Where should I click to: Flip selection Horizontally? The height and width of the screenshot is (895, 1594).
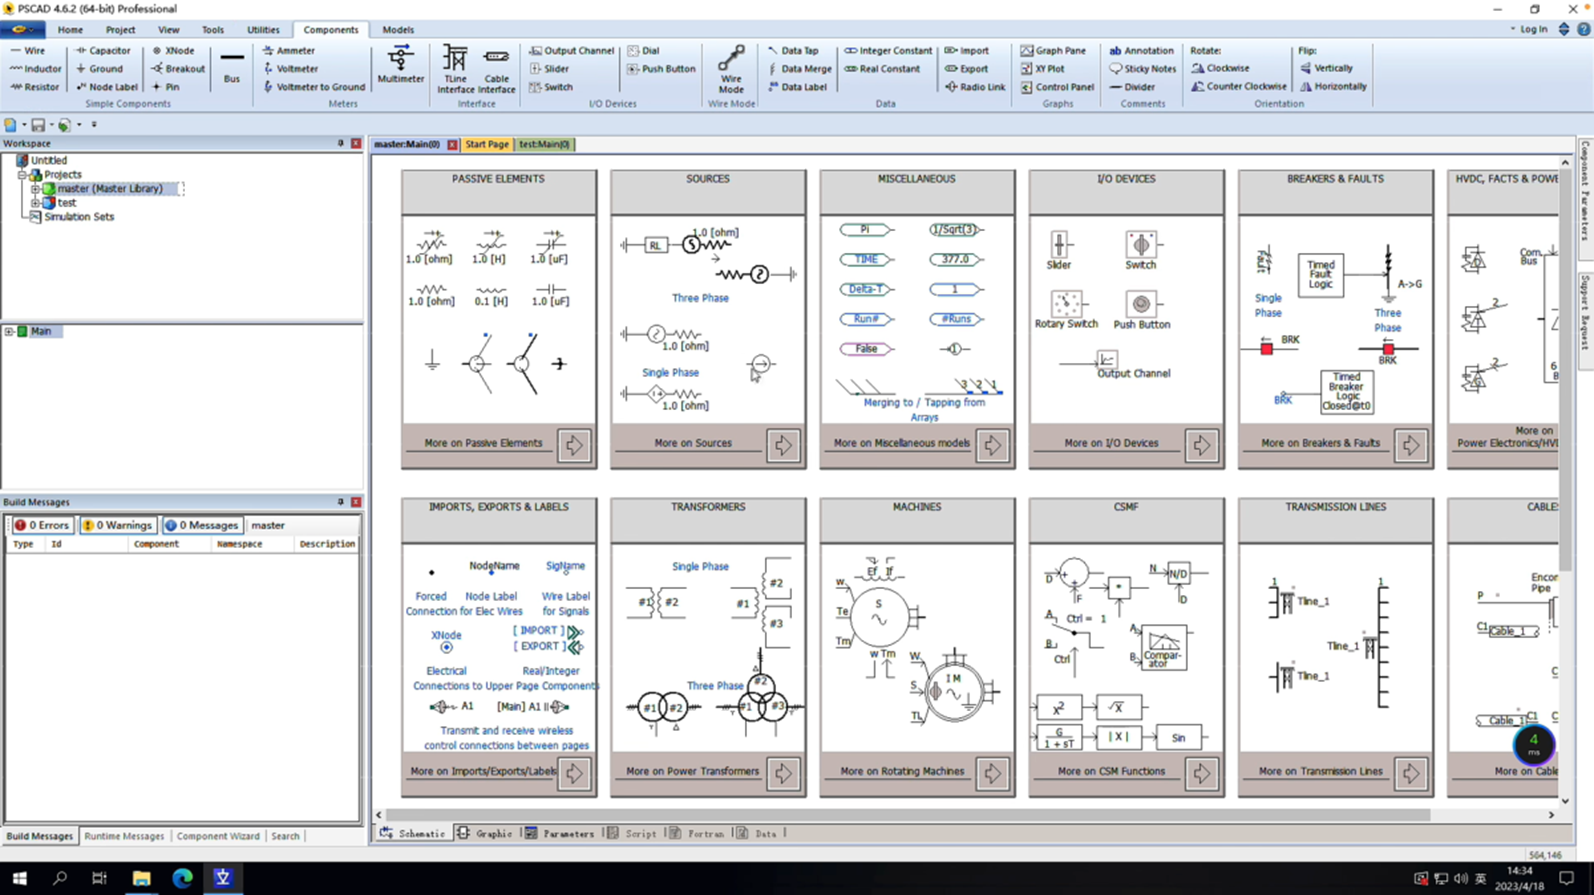tap(1333, 86)
